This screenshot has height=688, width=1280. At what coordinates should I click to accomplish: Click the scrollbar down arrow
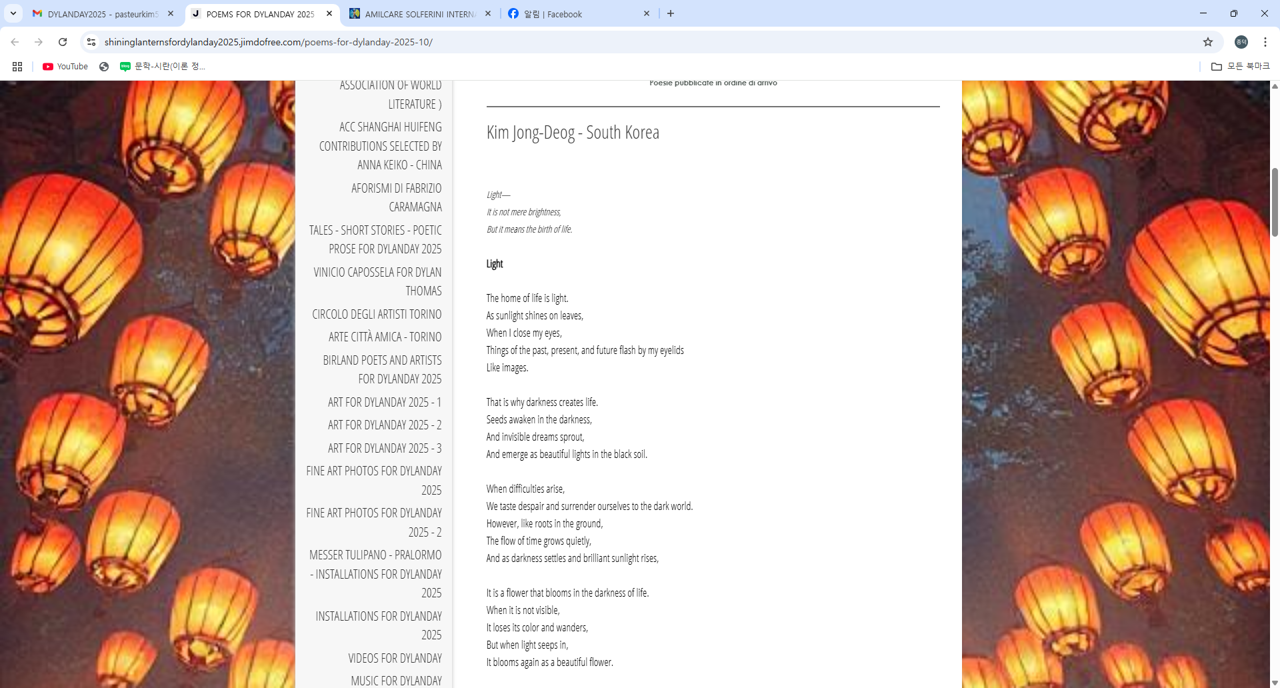(1274, 682)
